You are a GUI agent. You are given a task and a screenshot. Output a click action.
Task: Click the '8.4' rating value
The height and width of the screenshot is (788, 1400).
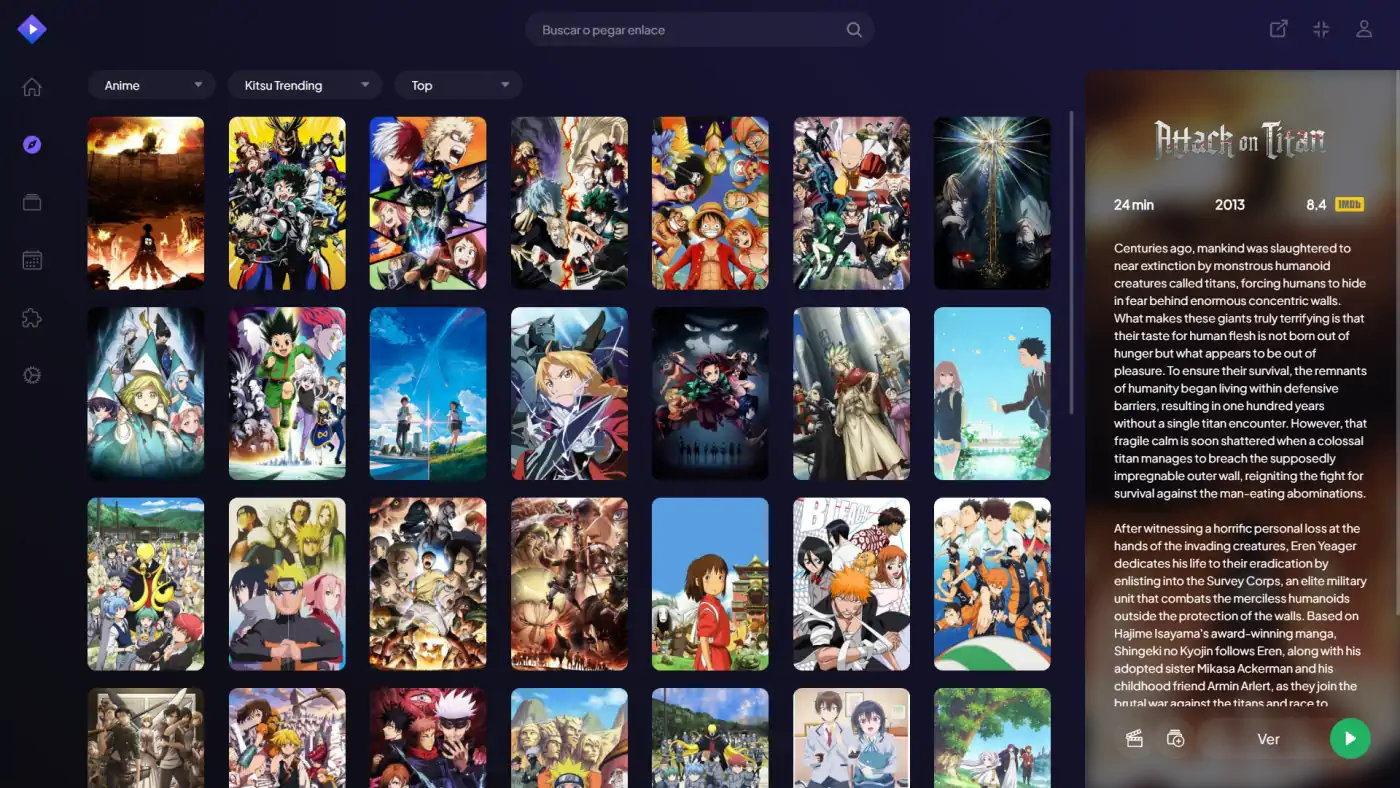[x=1316, y=204]
